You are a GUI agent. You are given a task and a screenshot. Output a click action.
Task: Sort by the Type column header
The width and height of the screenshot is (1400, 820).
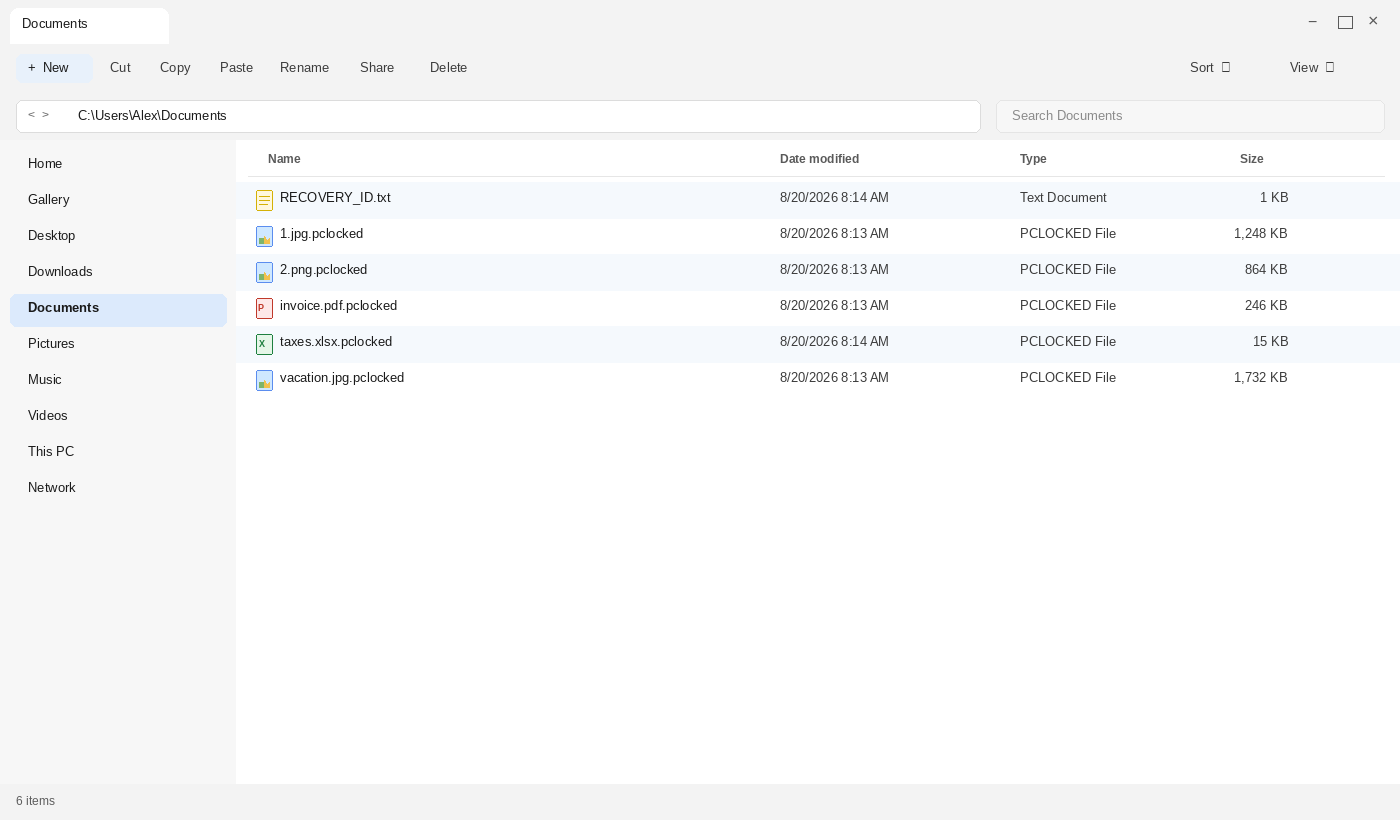[x=1033, y=159]
